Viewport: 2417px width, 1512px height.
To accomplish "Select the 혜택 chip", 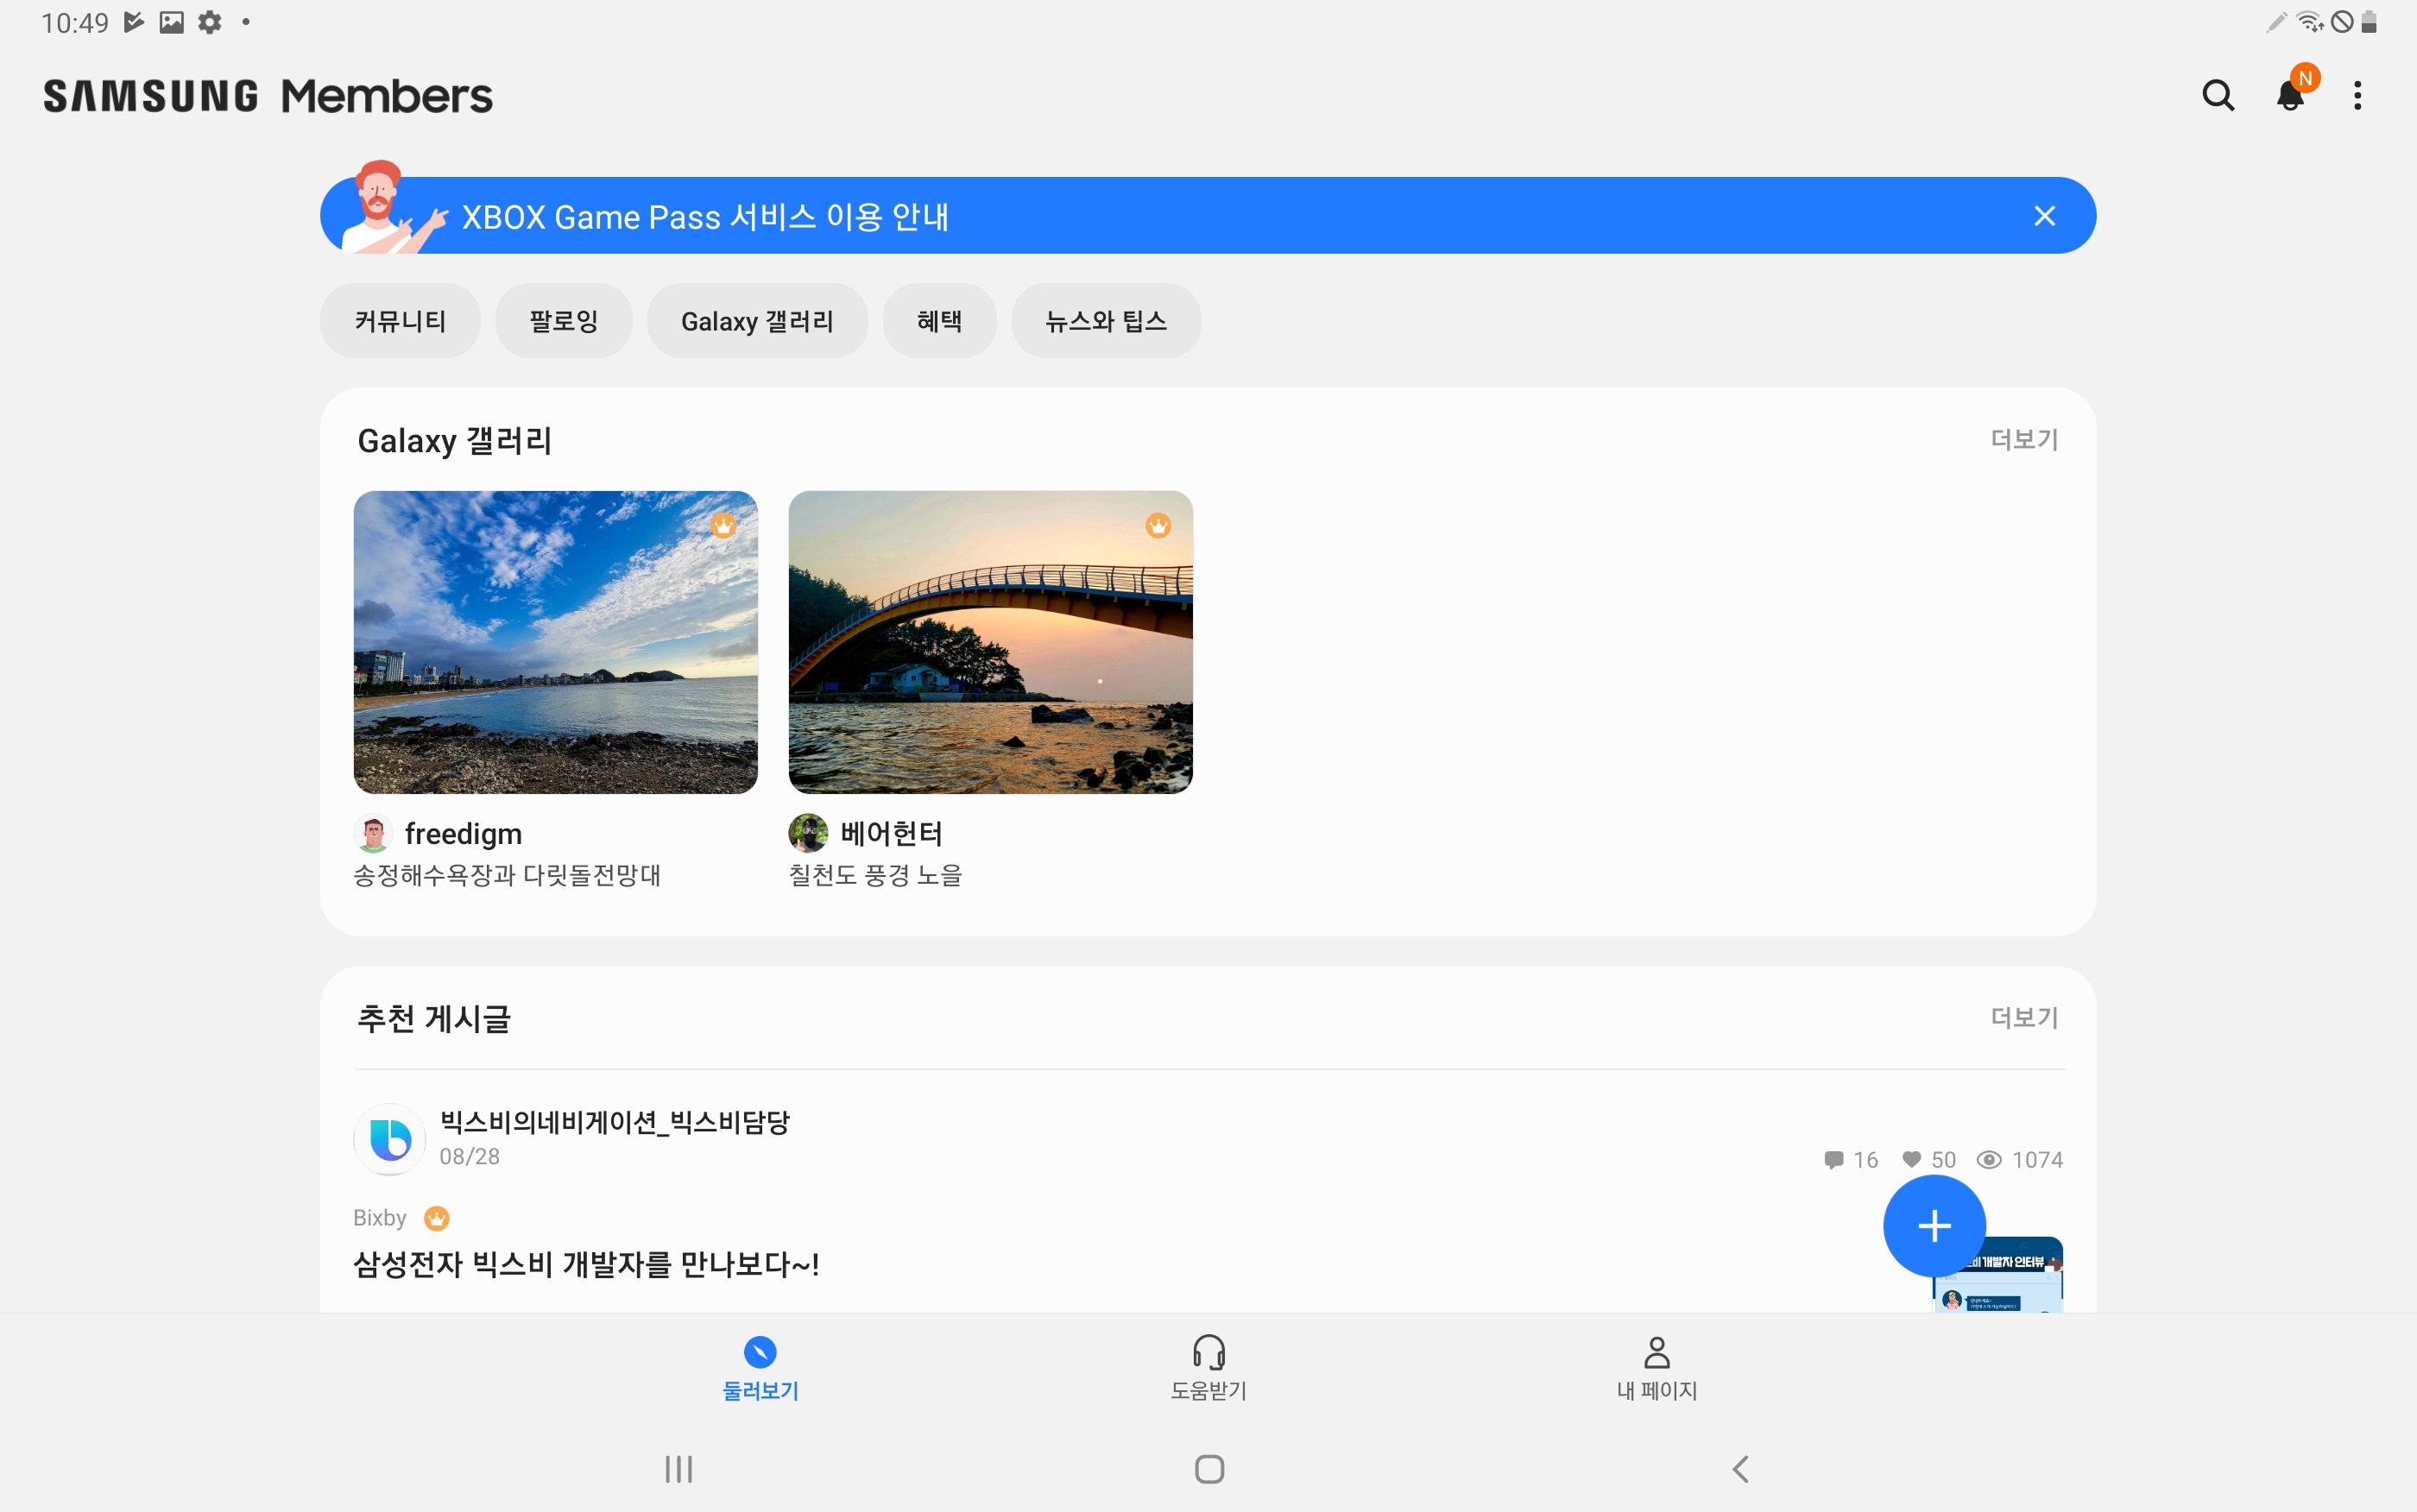I will tap(939, 321).
